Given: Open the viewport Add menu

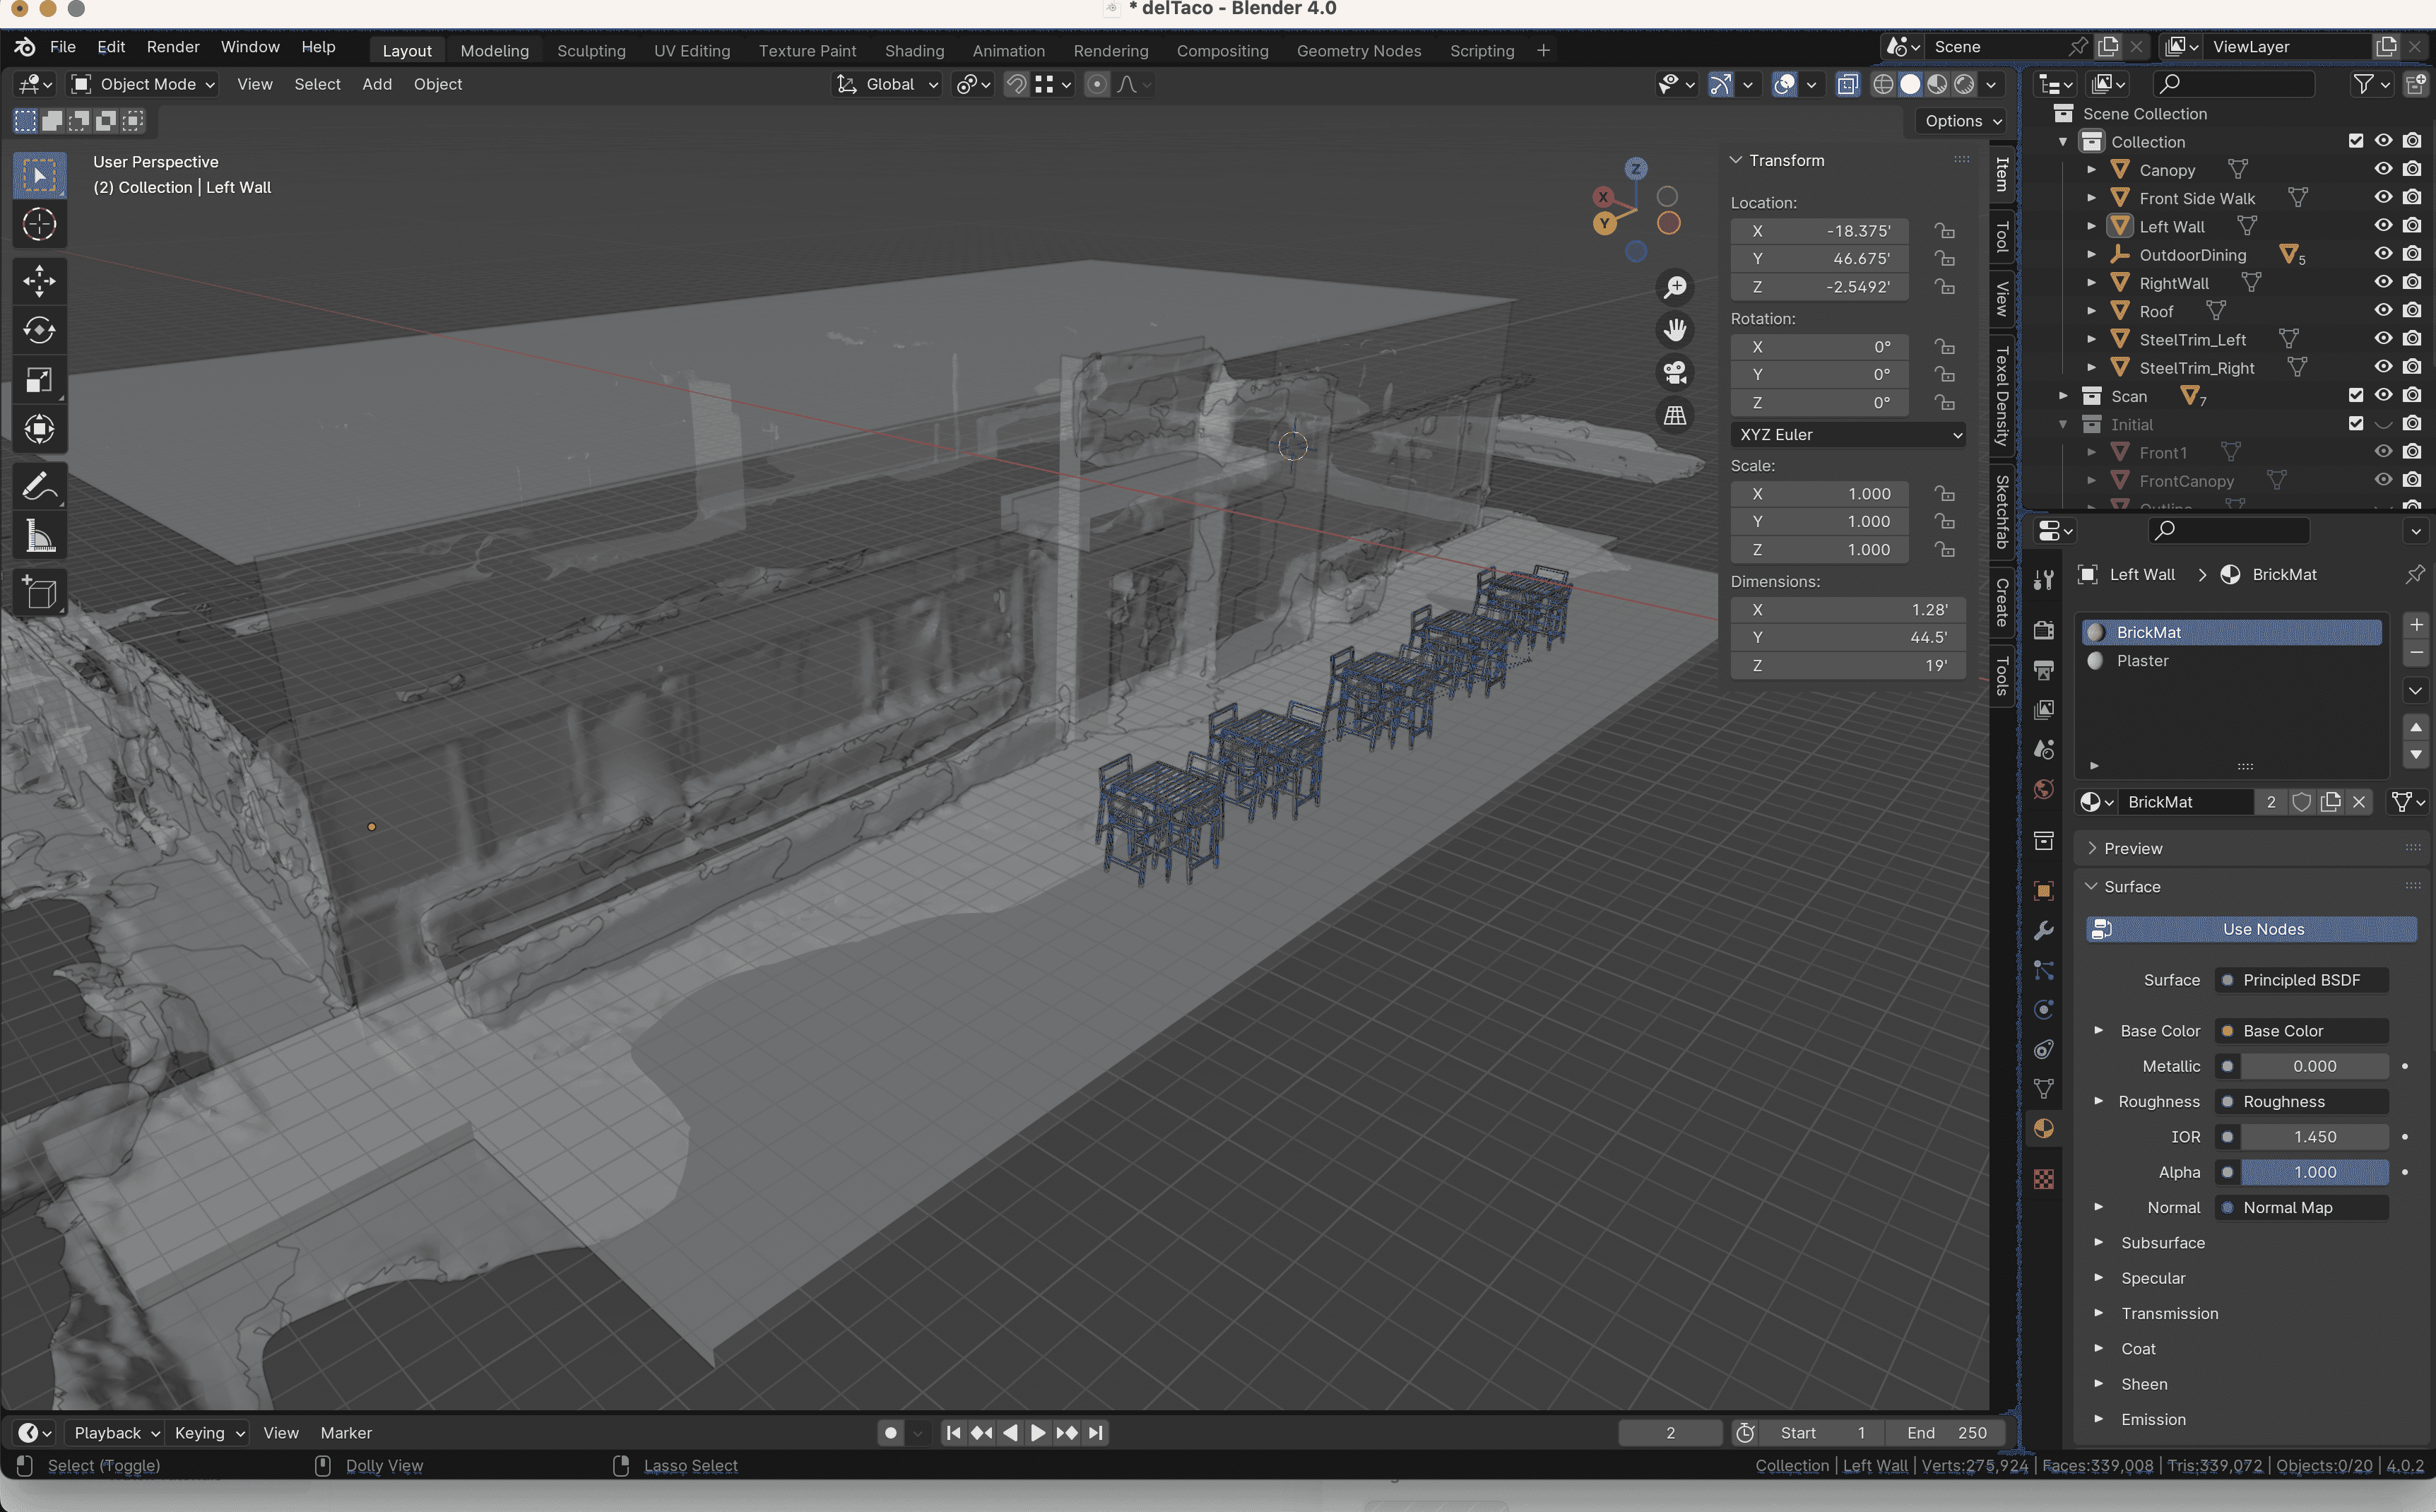Looking at the screenshot, I should tap(377, 84).
